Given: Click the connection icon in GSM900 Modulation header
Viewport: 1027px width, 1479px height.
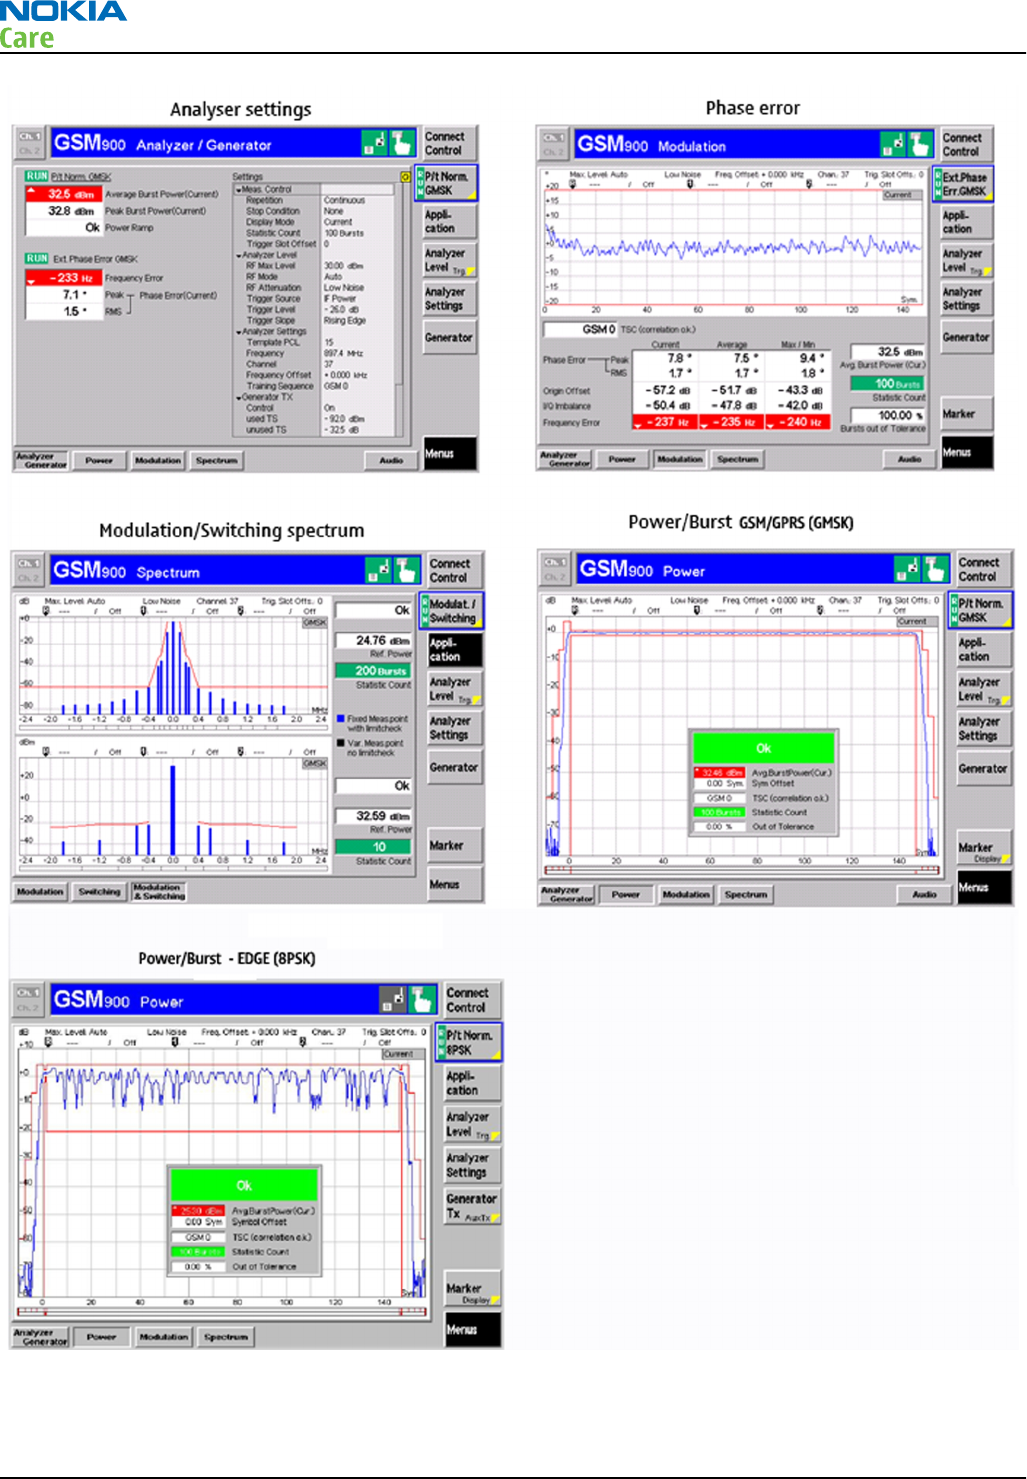Looking at the screenshot, I should point(892,145).
